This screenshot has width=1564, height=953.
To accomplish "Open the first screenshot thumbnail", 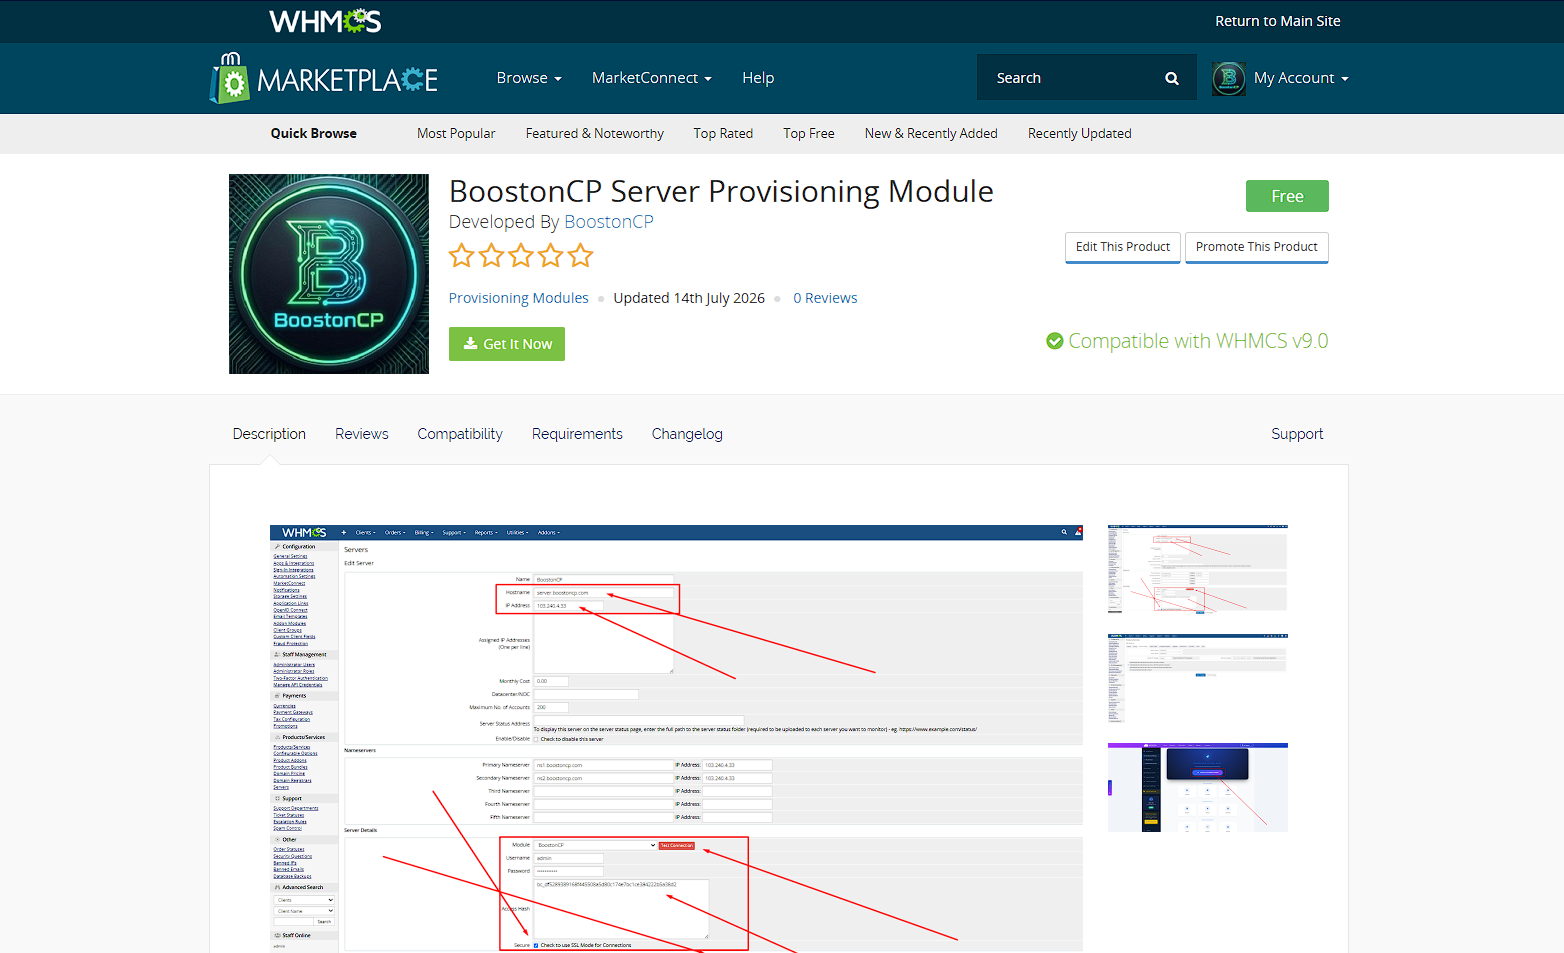I will pos(1198,569).
